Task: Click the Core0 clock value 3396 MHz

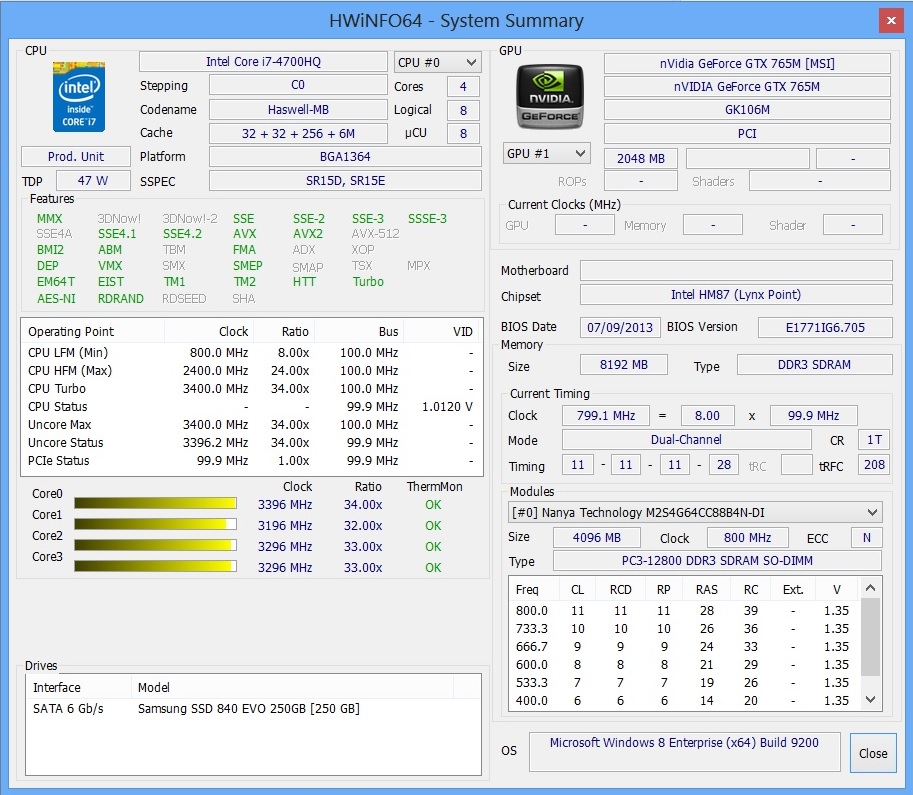Action: (285, 504)
